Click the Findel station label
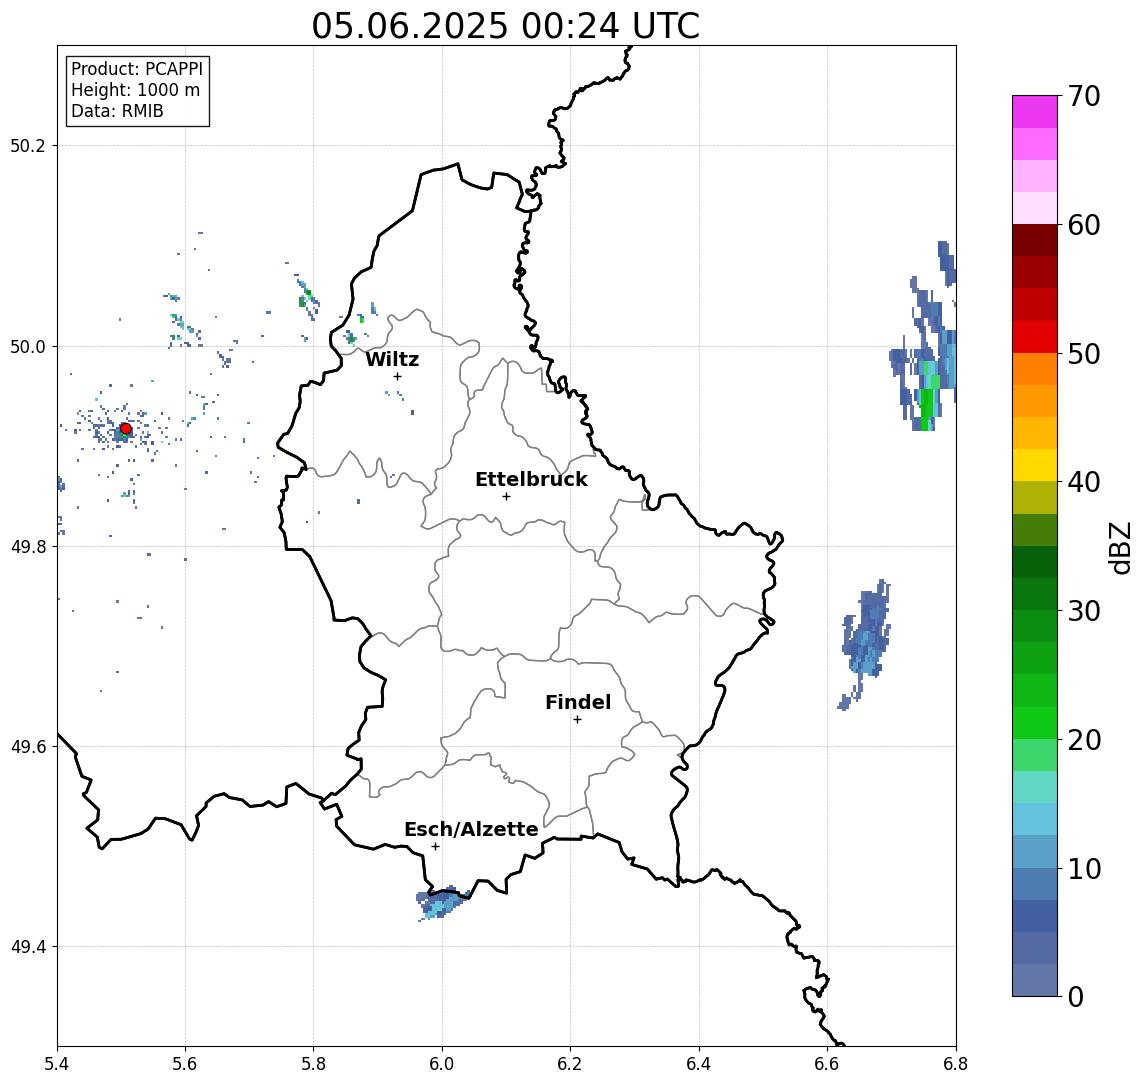1145x1084 pixels. tap(578, 702)
